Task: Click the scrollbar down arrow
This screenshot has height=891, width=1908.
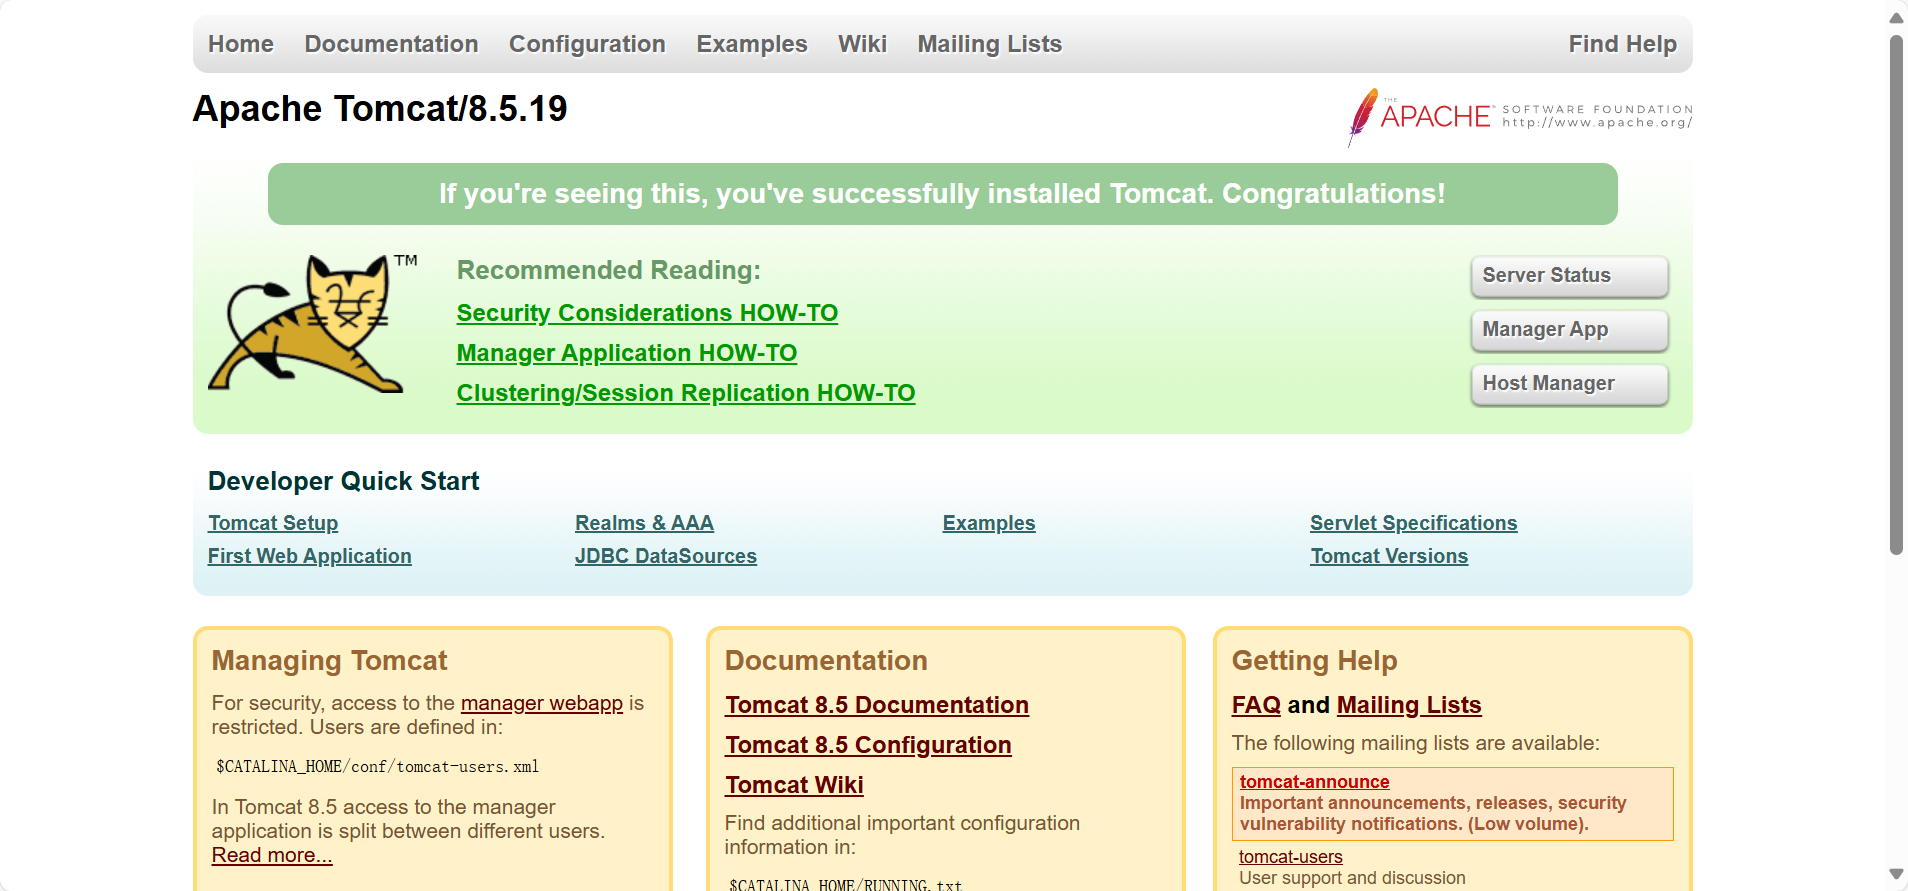Action: [1896, 874]
